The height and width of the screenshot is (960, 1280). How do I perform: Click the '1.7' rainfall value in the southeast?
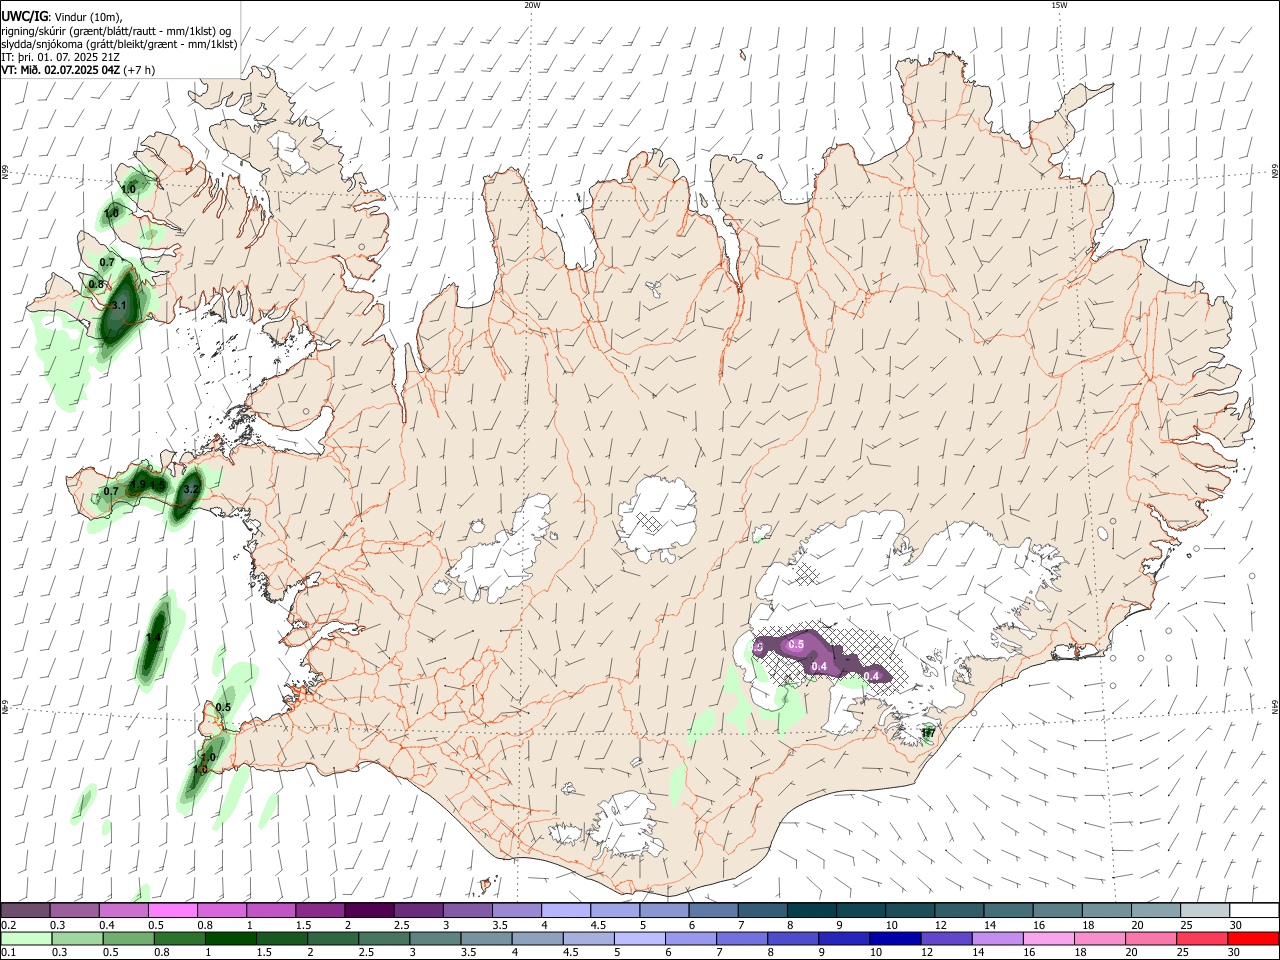pyautogui.click(x=928, y=733)
